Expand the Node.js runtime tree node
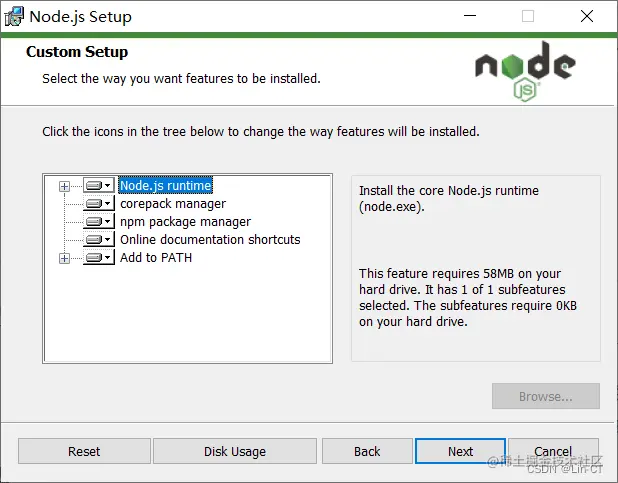This screenshot has width=618, height=483. [64, 186]
